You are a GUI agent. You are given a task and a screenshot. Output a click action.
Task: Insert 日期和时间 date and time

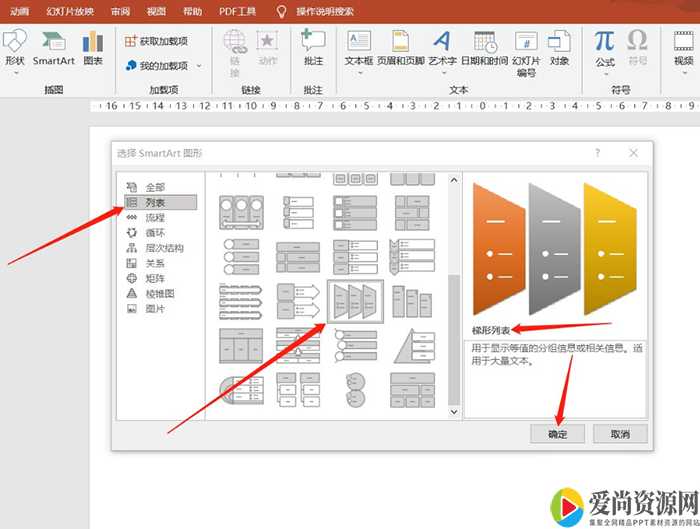point(486,47)
